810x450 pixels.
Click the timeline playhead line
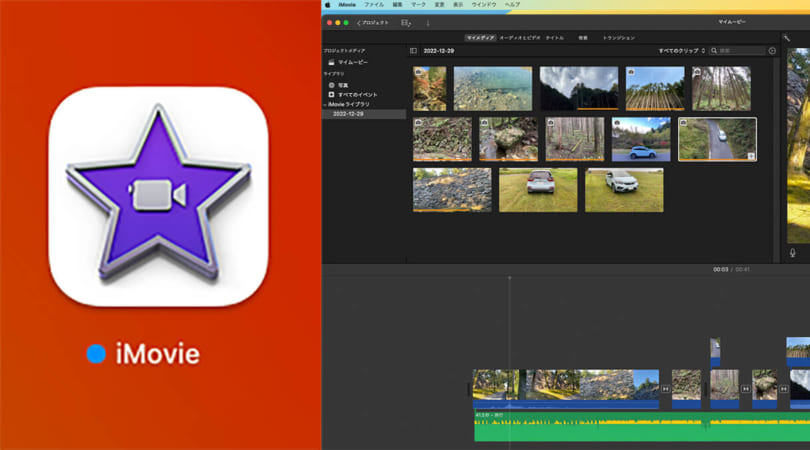[509, 362]
